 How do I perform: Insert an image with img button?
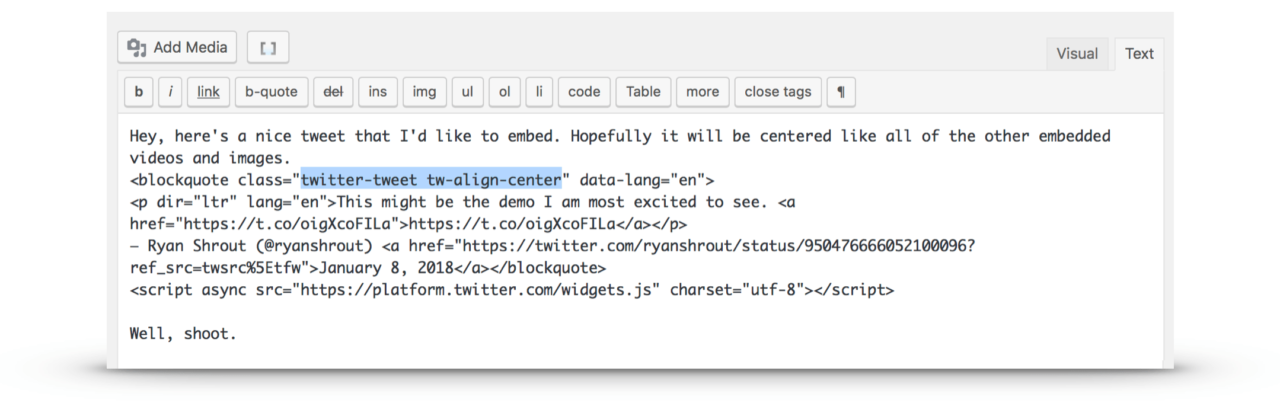[x=424, y=92]
